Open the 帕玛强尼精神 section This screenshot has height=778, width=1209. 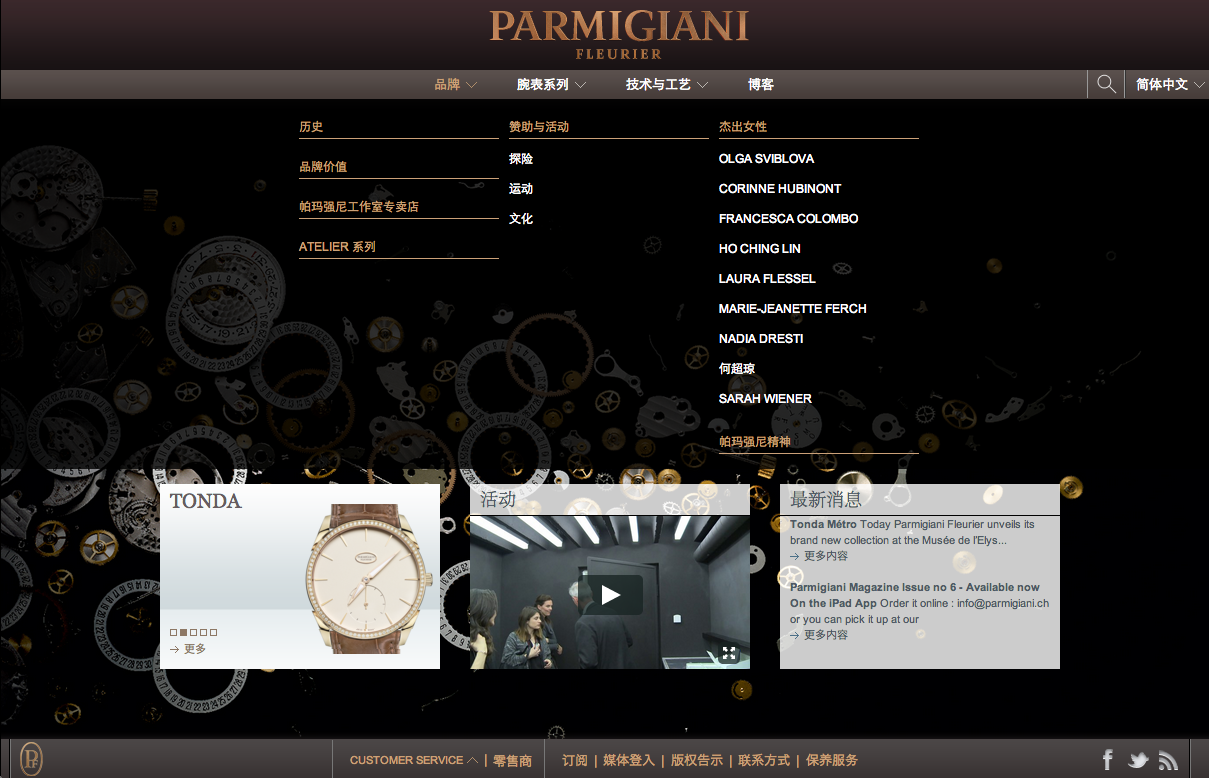point(755,442)
